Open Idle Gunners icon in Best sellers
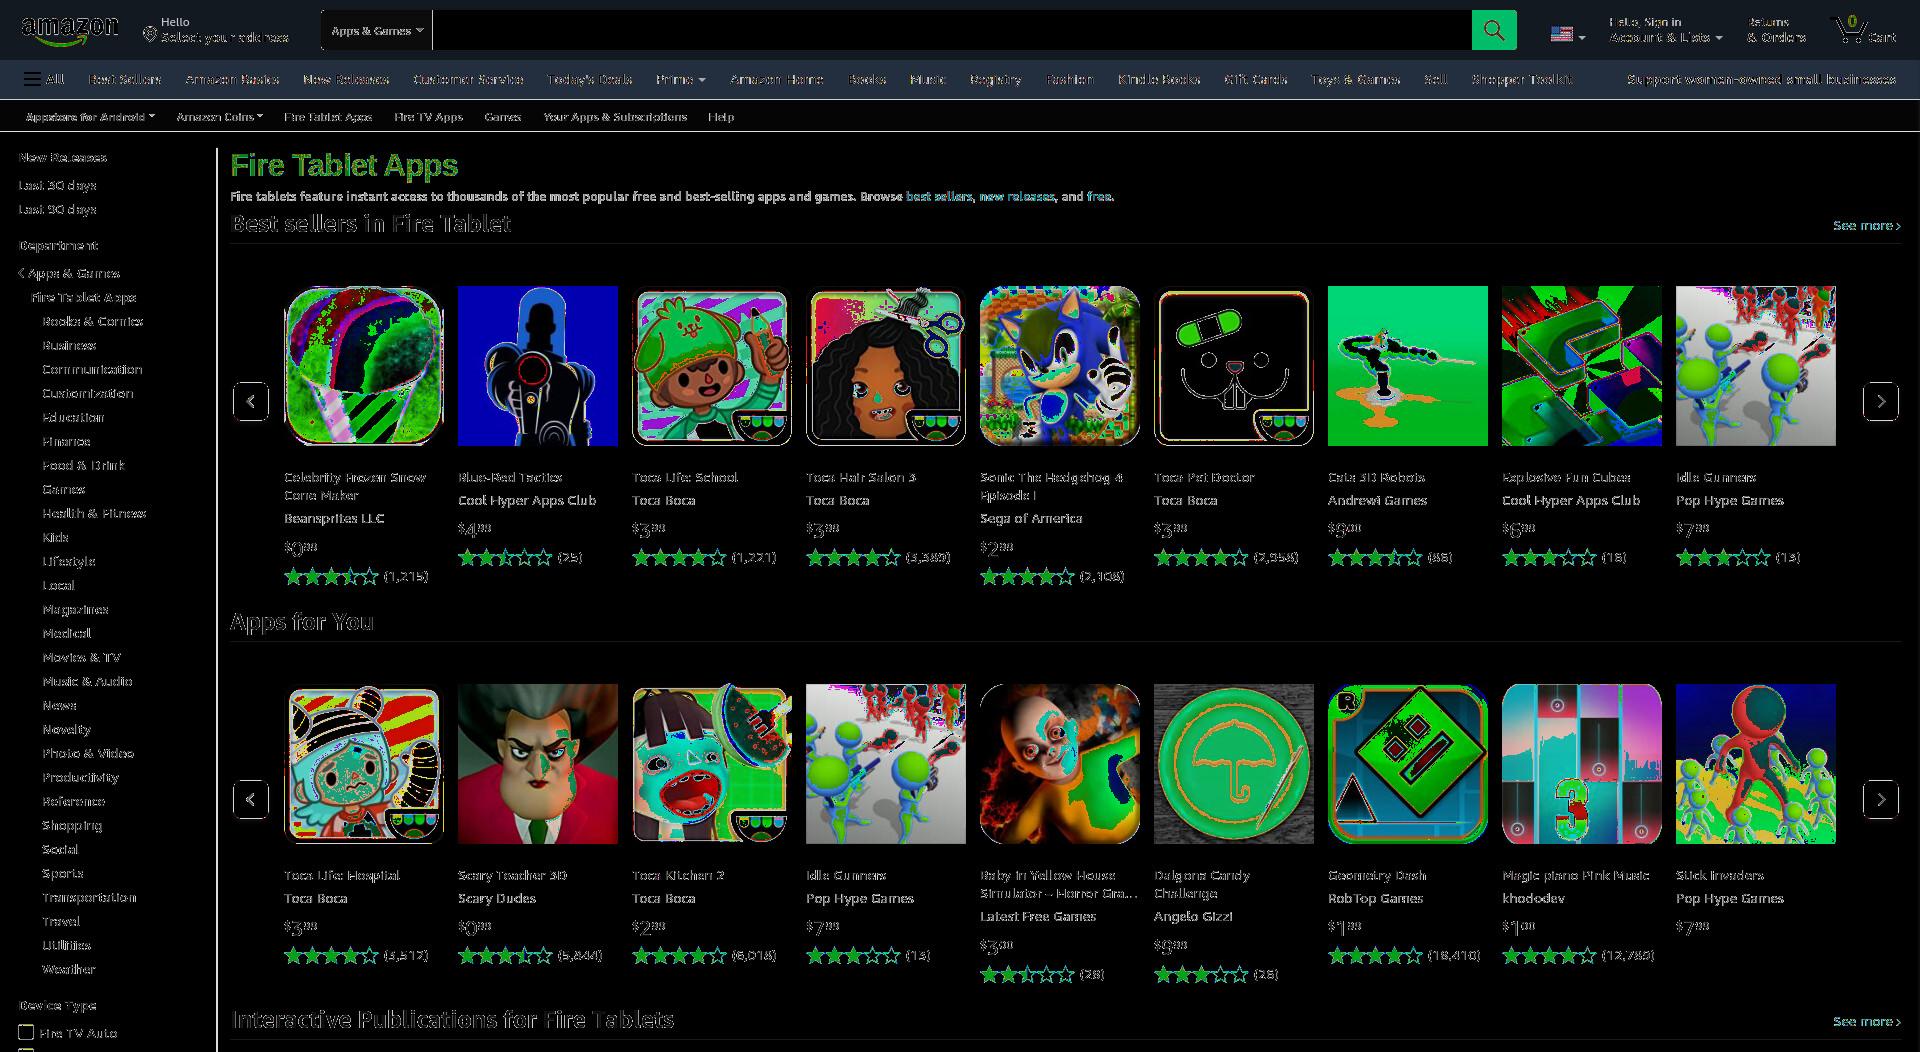The height and width of the screenshot is (1052, 1920). [1755, 366]
